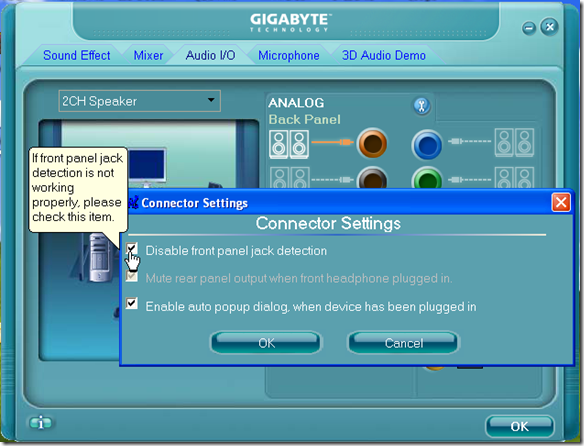Expand the 2CH Speaker dropdown
This screenshot has width=584, height=446.
pos(211,100)
